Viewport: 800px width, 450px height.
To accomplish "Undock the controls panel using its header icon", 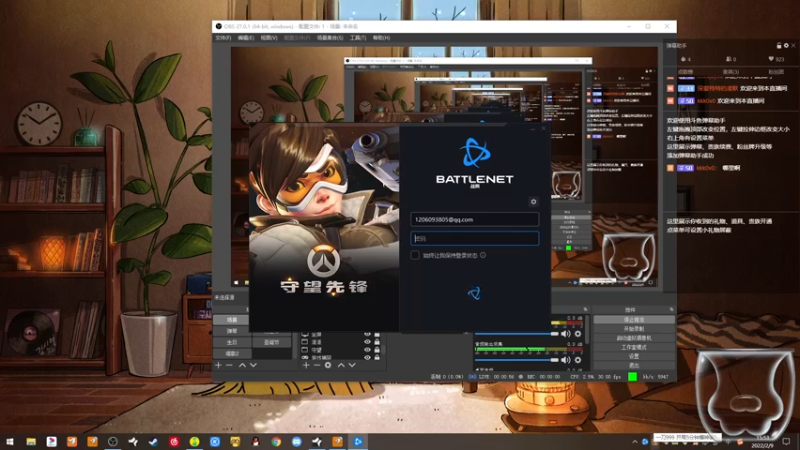I will point(671,309).
